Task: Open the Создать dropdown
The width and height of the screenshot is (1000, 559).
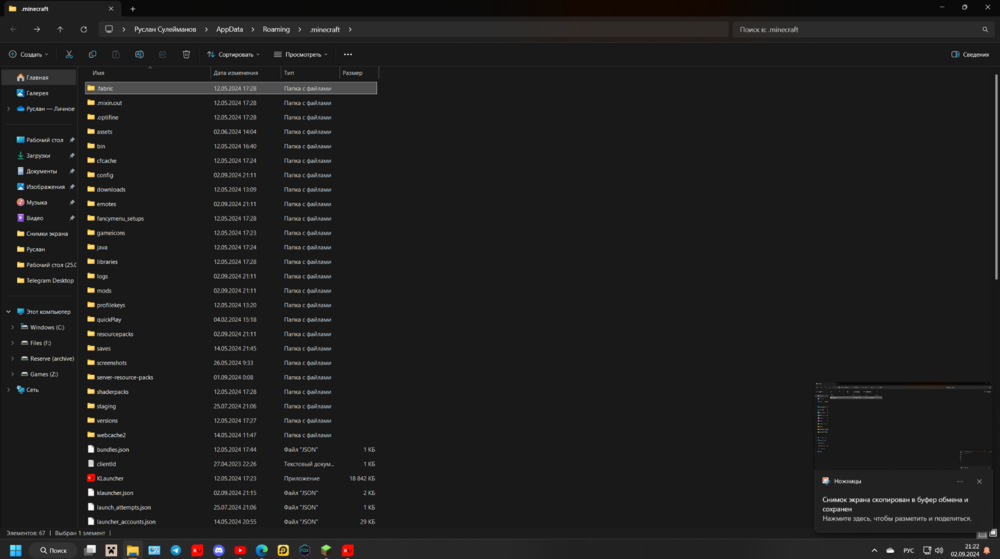Action: point(29,55)
